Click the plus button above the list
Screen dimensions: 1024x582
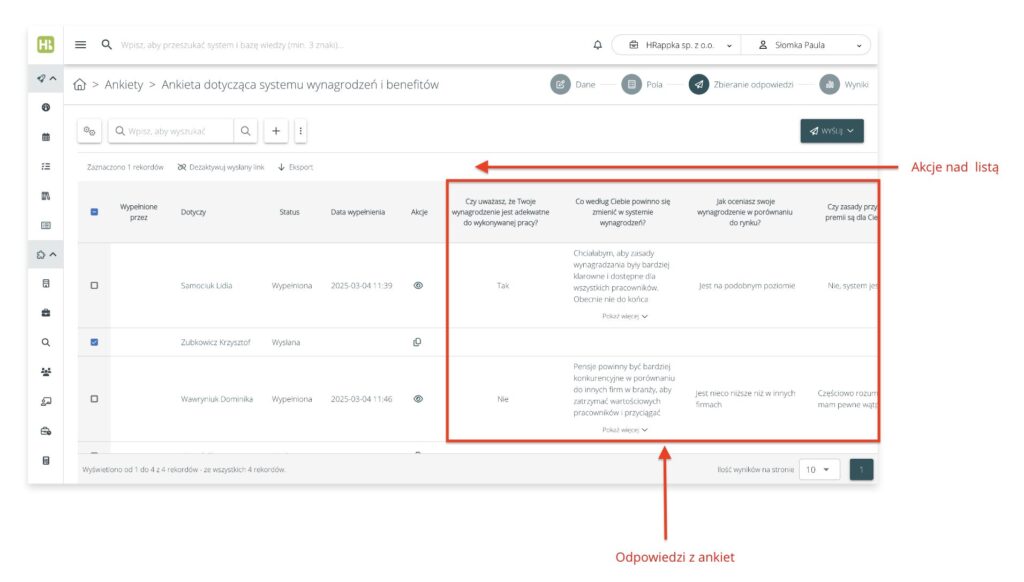coord(276,131)
